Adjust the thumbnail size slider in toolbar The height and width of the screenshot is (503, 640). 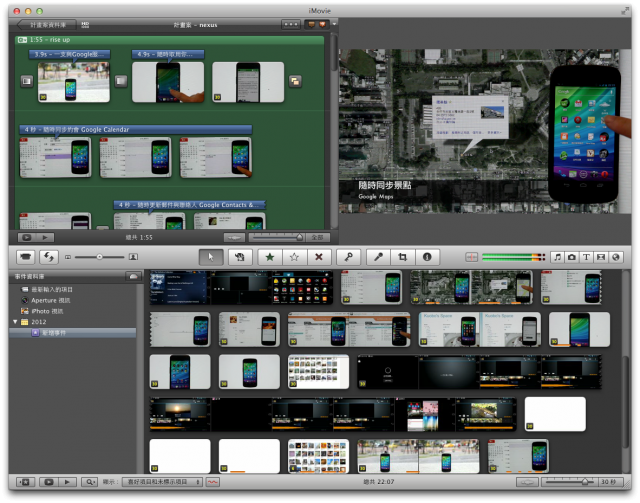pos(100,257)
